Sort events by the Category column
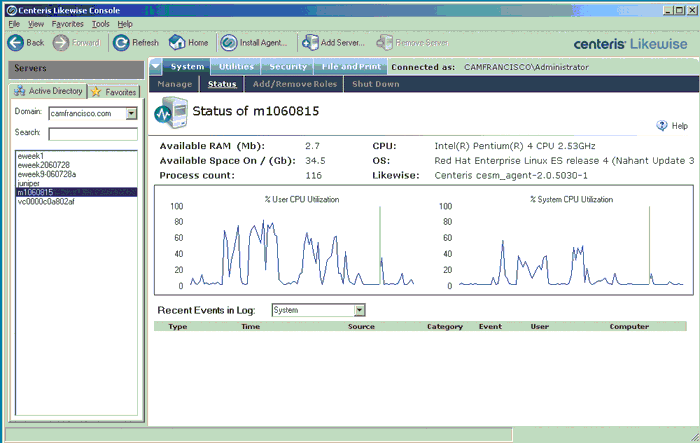700x443 pixels. pos(445,326)
